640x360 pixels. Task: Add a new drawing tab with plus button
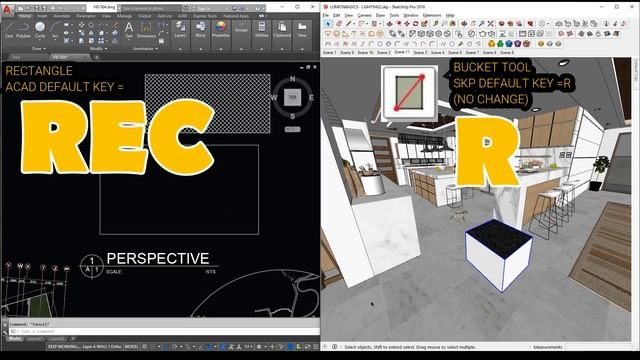pos(96,57)
